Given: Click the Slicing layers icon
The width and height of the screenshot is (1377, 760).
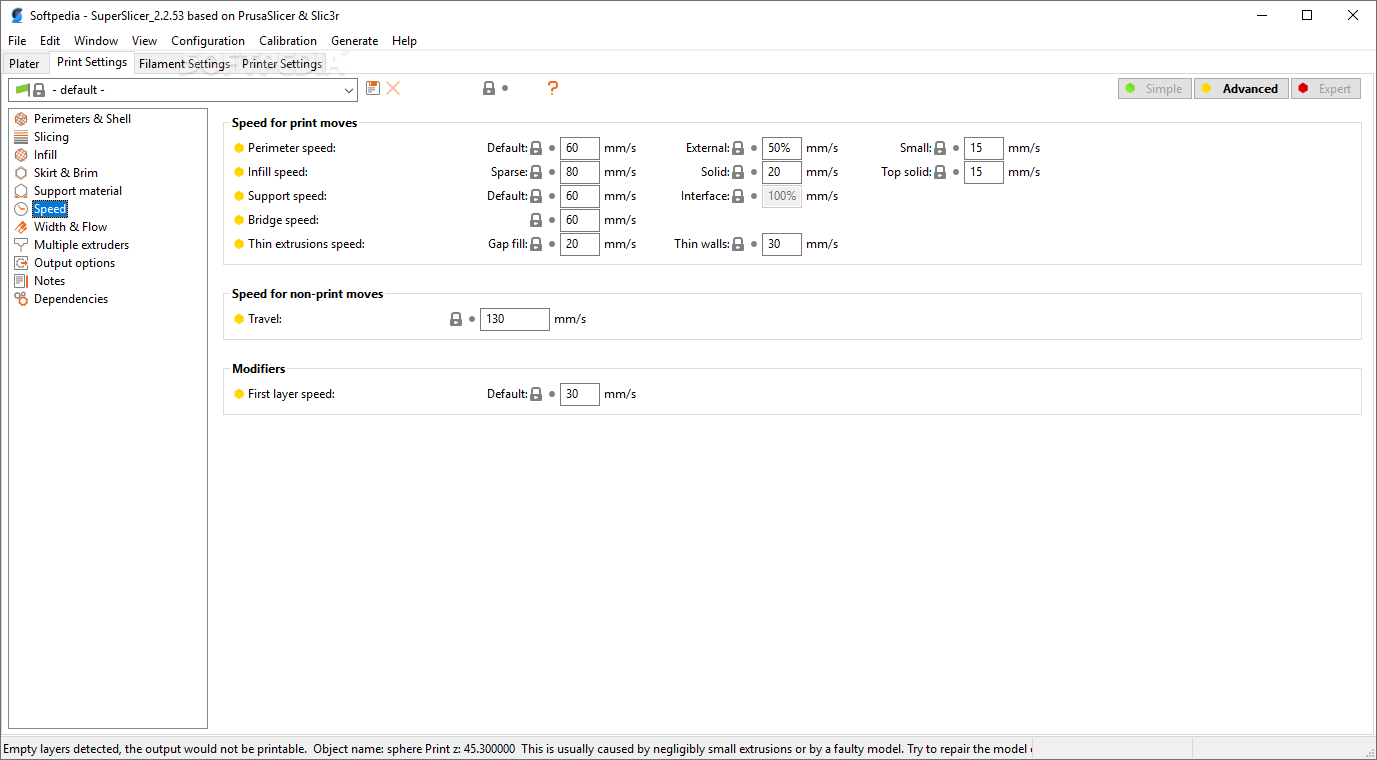Looking at the screenshot, I should tap(21, 137).
